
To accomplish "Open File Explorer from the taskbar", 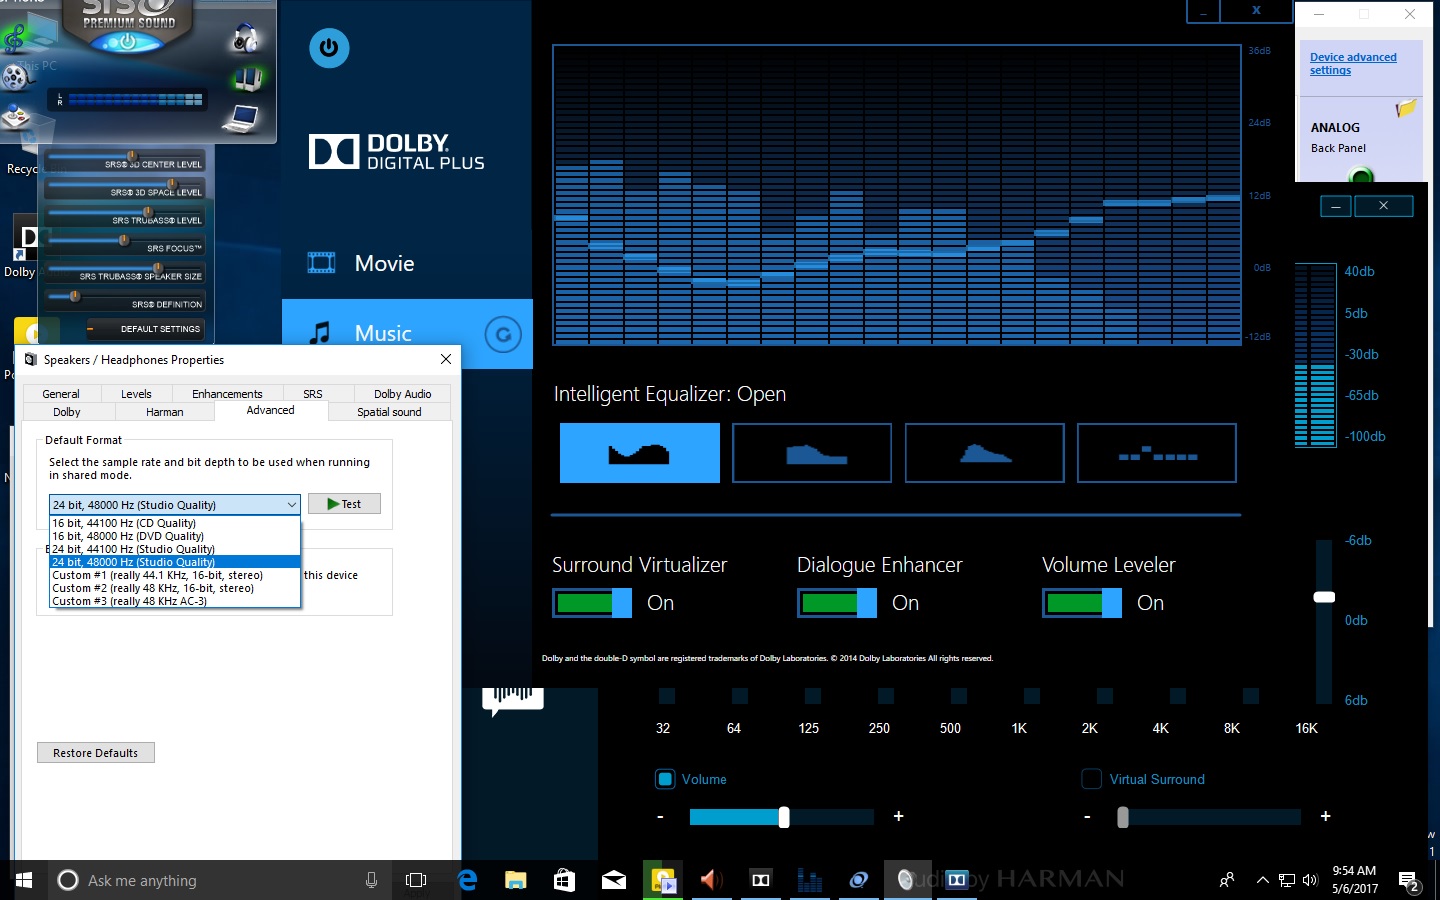I will [516, 880].
